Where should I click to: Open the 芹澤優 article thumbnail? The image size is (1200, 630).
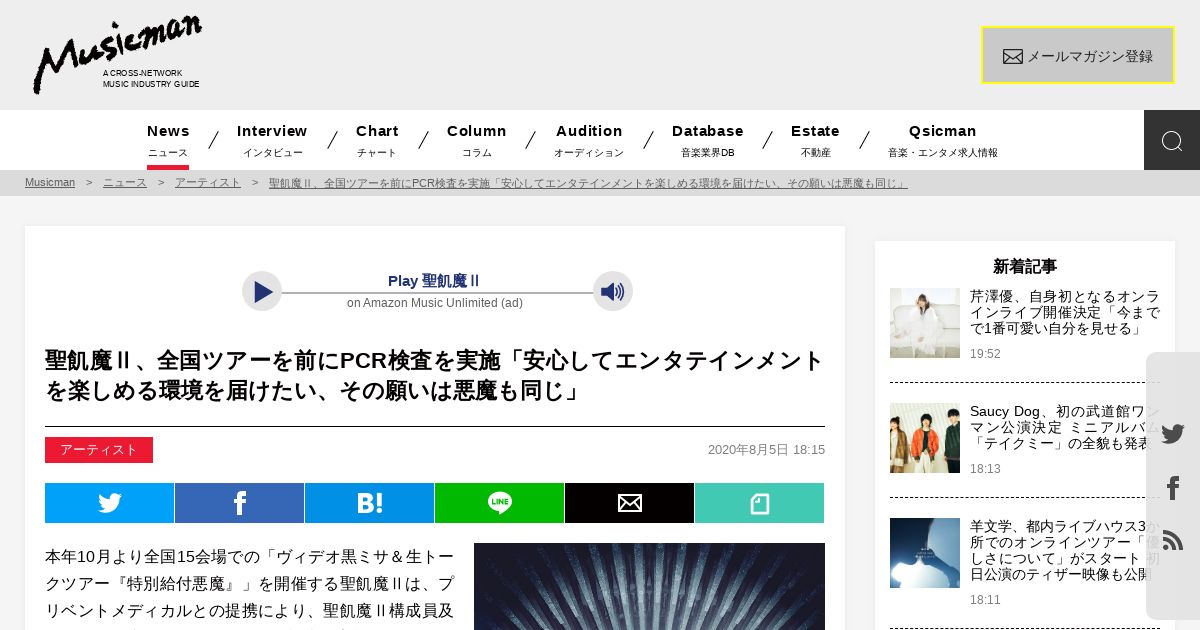pos(925,323)
